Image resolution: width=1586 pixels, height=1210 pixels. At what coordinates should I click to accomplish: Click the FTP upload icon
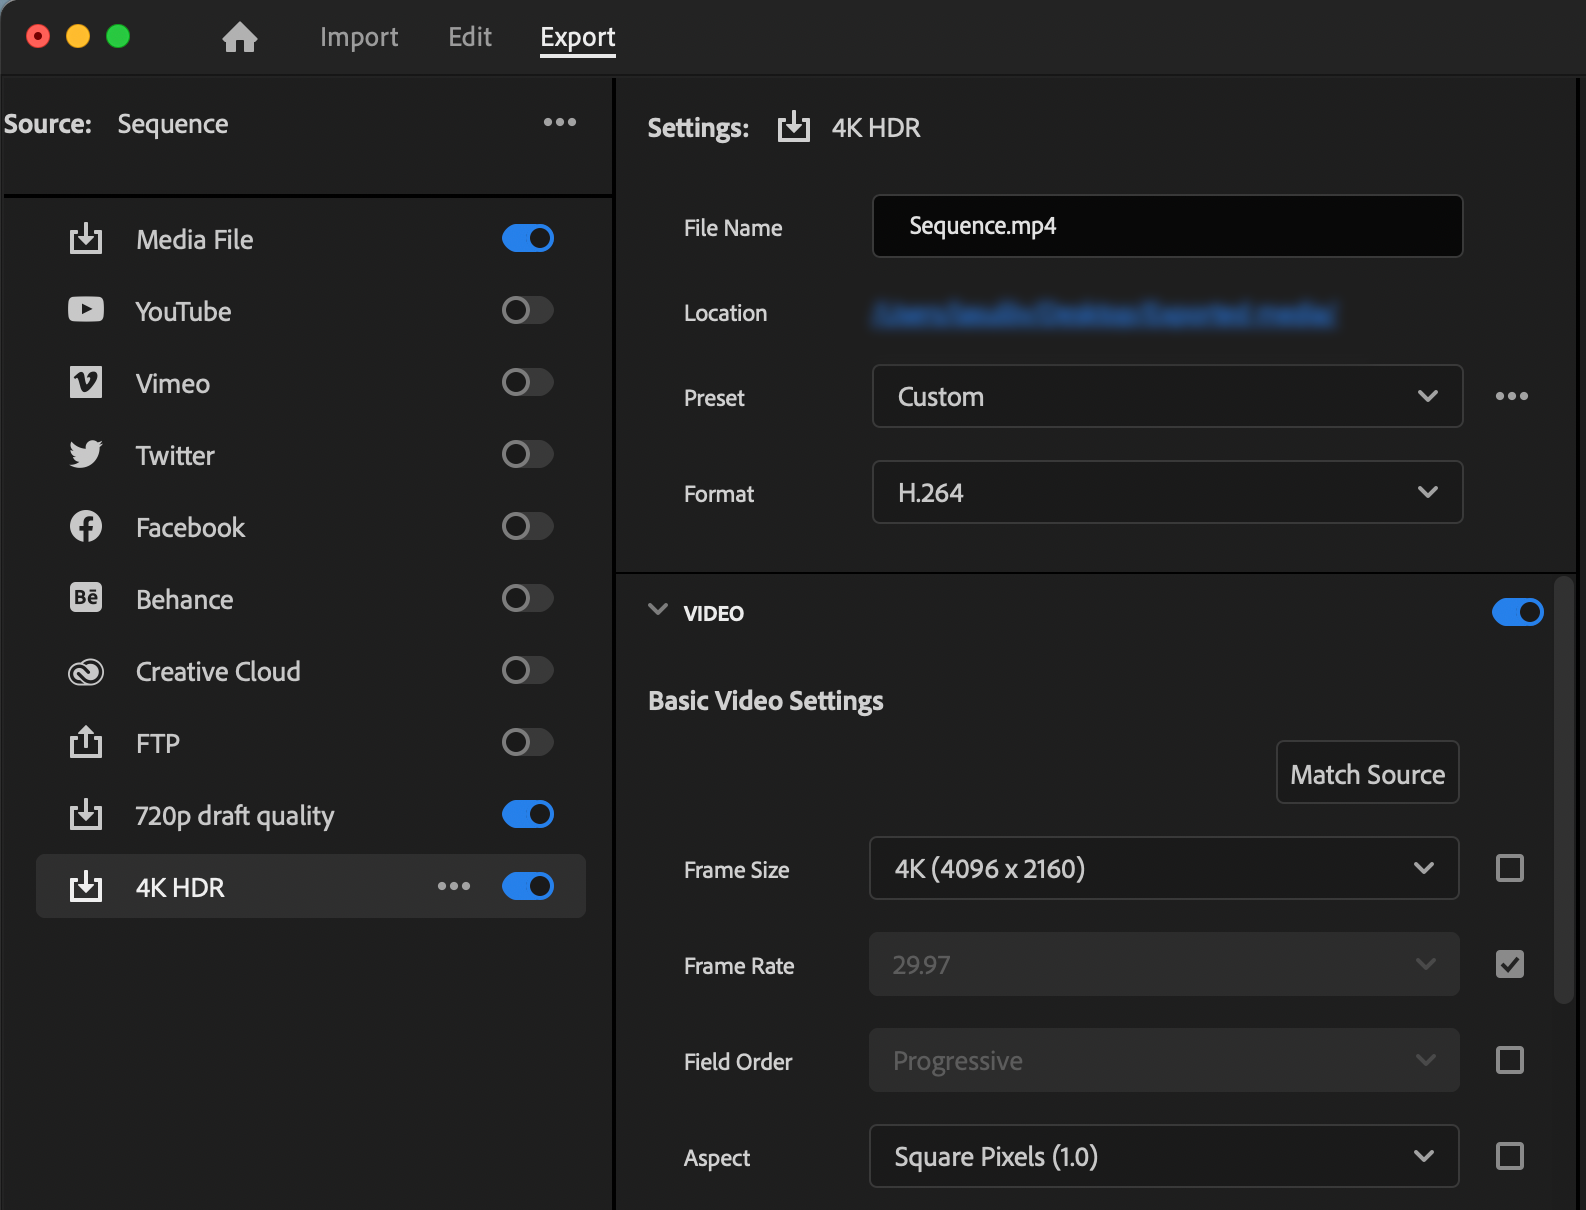tap(86, 742)
